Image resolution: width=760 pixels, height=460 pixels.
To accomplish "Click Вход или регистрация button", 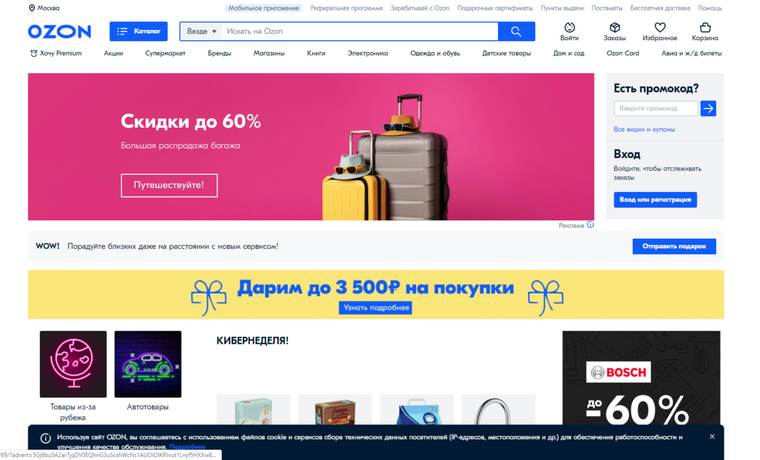I will pyautogui.click(x=655, y=200).
